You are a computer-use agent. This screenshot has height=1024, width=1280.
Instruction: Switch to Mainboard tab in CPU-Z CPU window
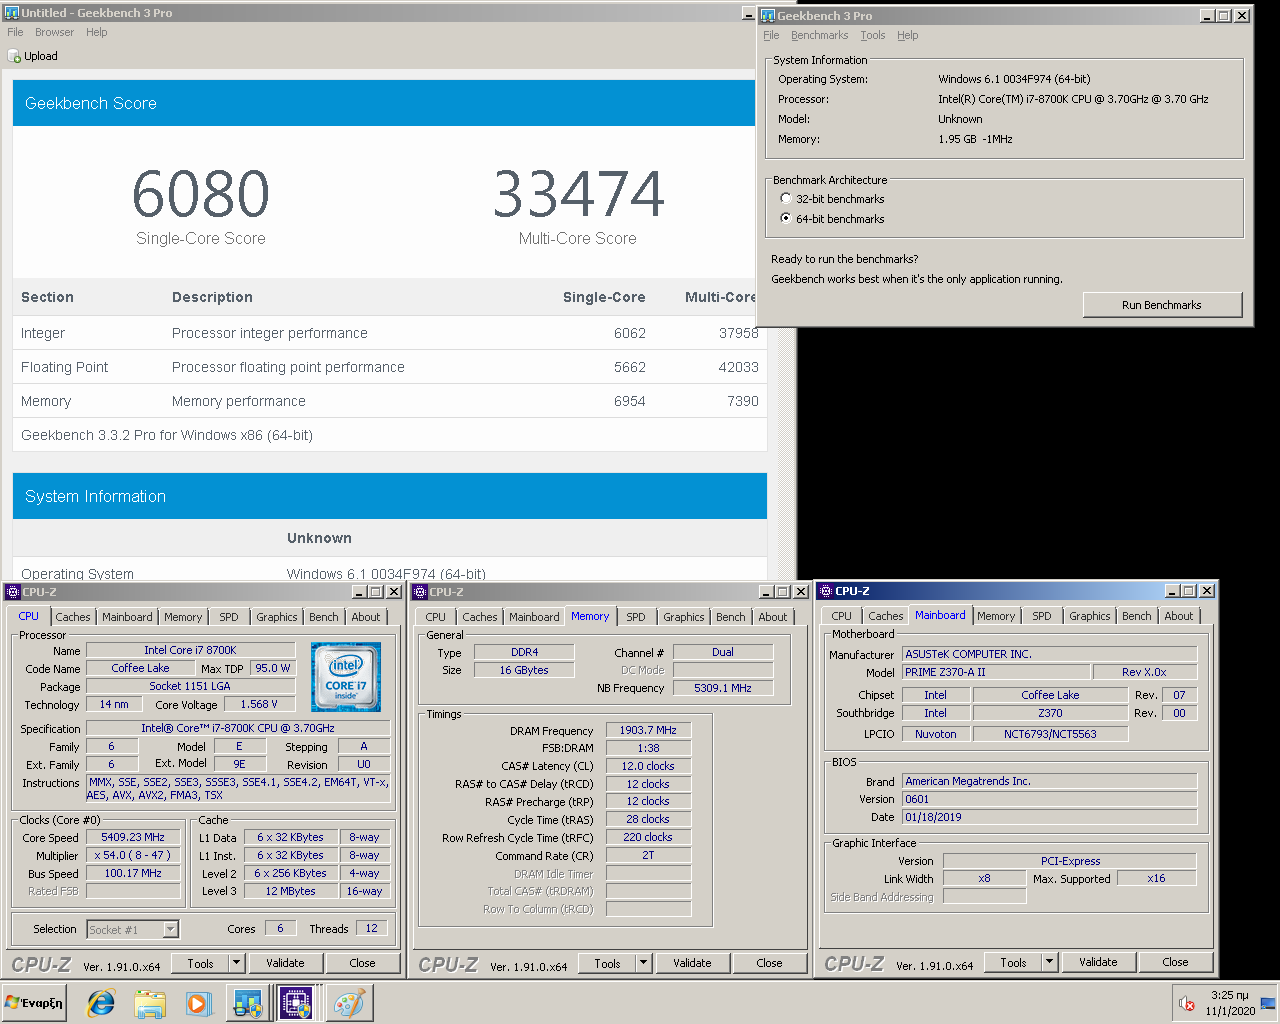click(127, 617)
